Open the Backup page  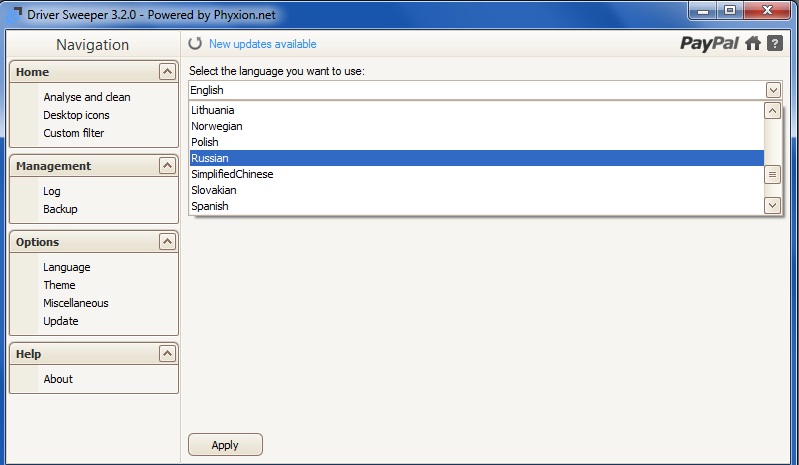pos(60,209)
